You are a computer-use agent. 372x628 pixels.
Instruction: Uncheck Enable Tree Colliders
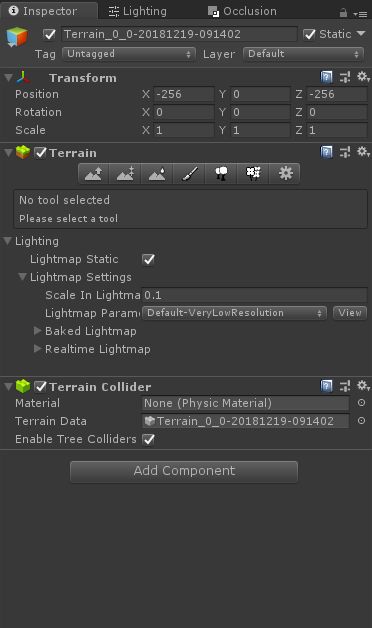click(x=149, y=439)
